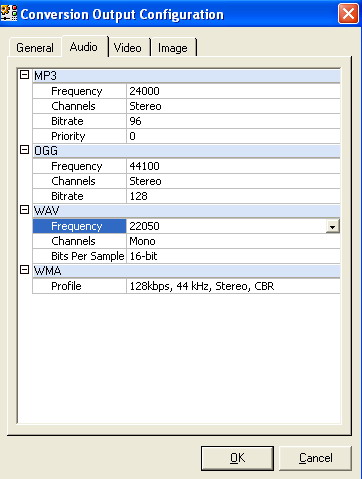Click the Bits Per Sample value 16-bit
This screenshot has width=362, height=479.
(x=233, y=256)
